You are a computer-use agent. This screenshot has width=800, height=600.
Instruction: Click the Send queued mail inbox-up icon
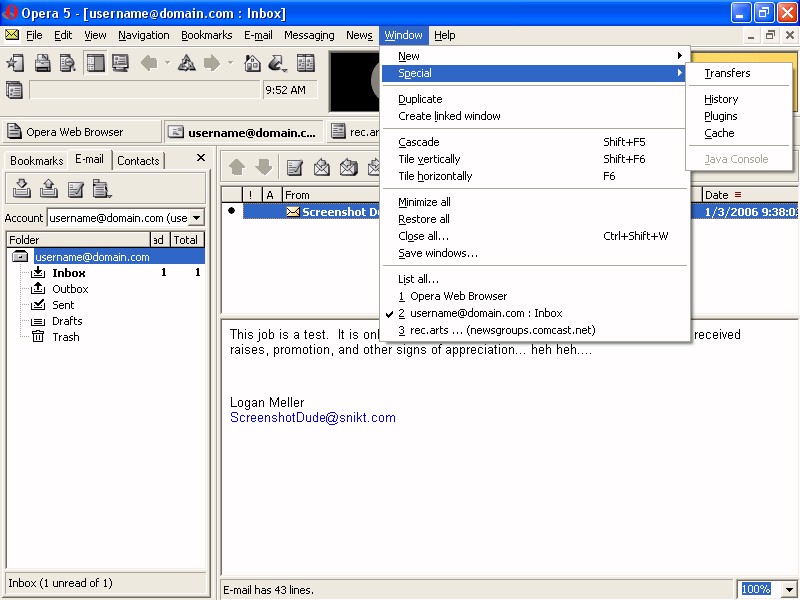pos(48,188)
